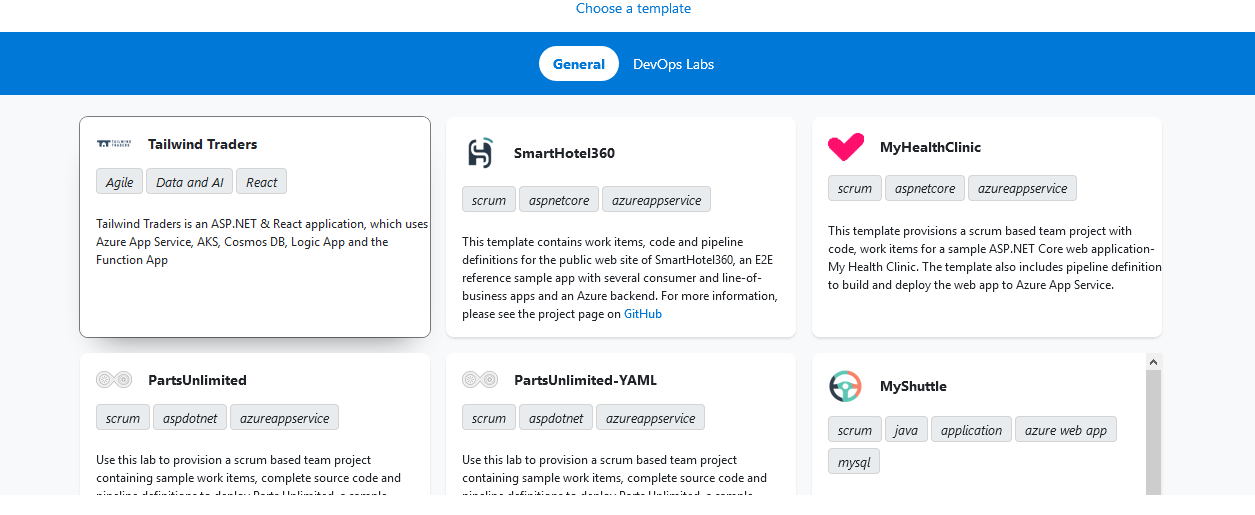
Task: Click the Tailwind Traders logo icon
Action: [x=113, y=144]
